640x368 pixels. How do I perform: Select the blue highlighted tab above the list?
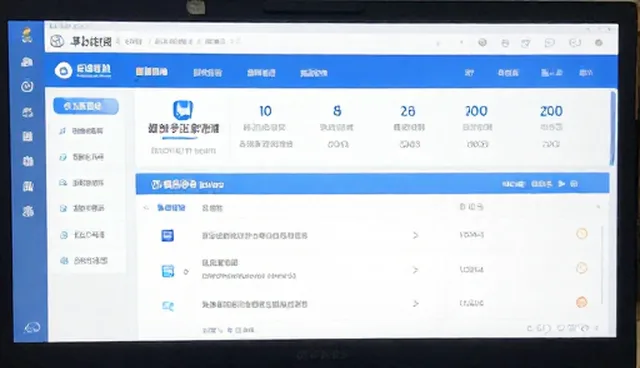pos(171,208)
